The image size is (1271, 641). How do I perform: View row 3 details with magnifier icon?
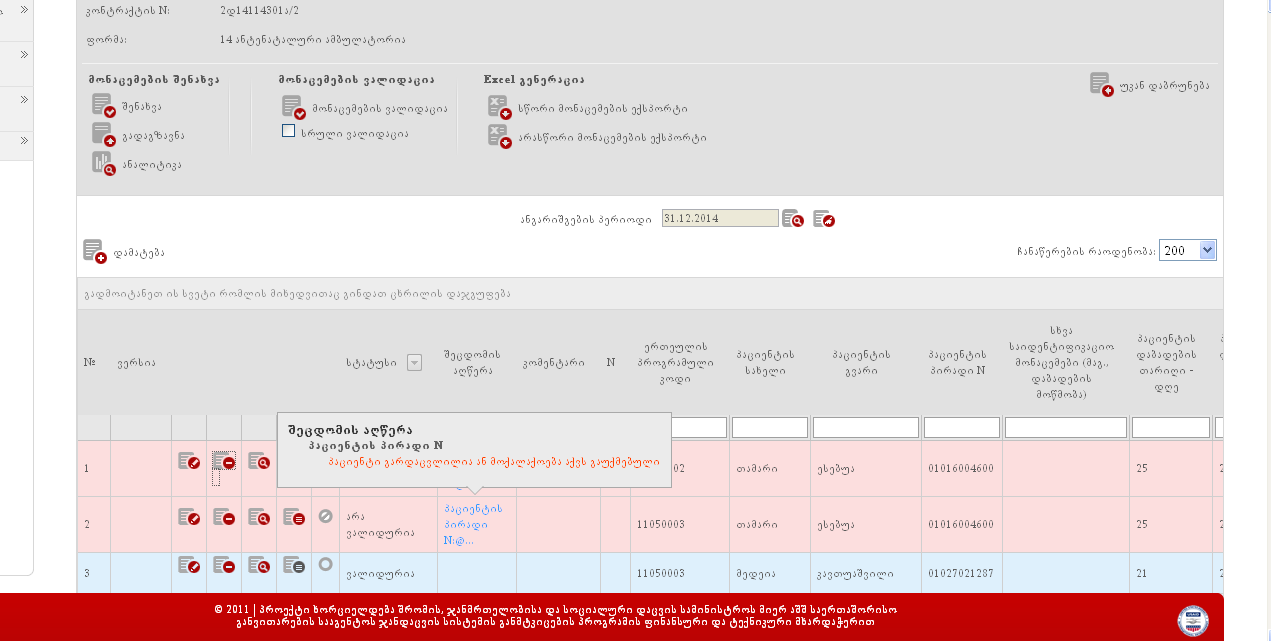point(259,566)
